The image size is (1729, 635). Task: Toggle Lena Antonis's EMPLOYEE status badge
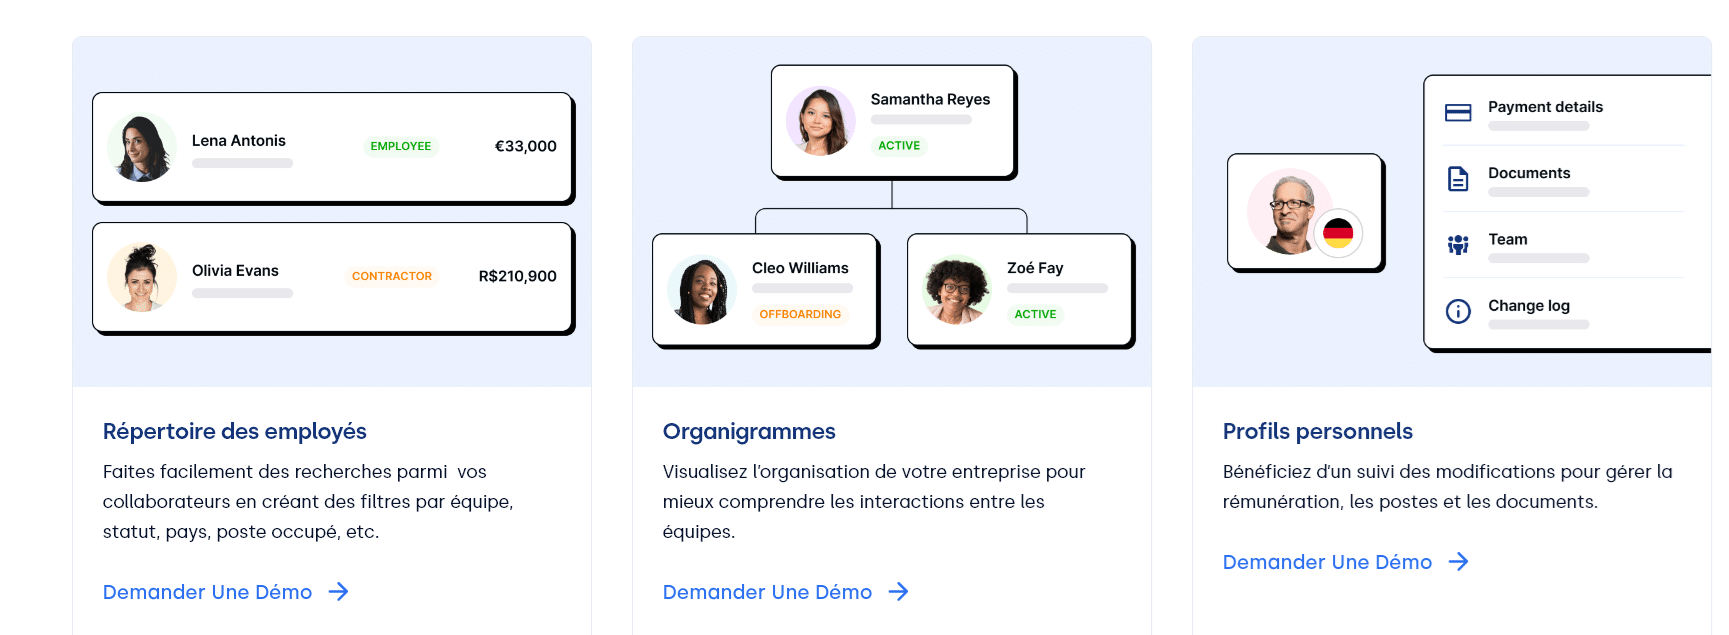tap(400, 146)
